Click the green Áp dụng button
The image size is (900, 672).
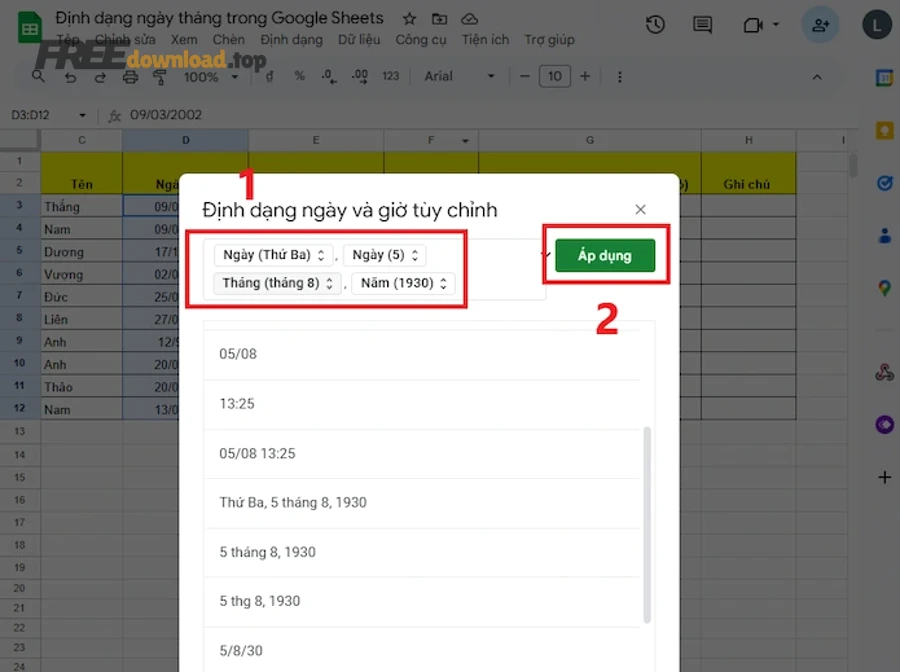point(605,255)
